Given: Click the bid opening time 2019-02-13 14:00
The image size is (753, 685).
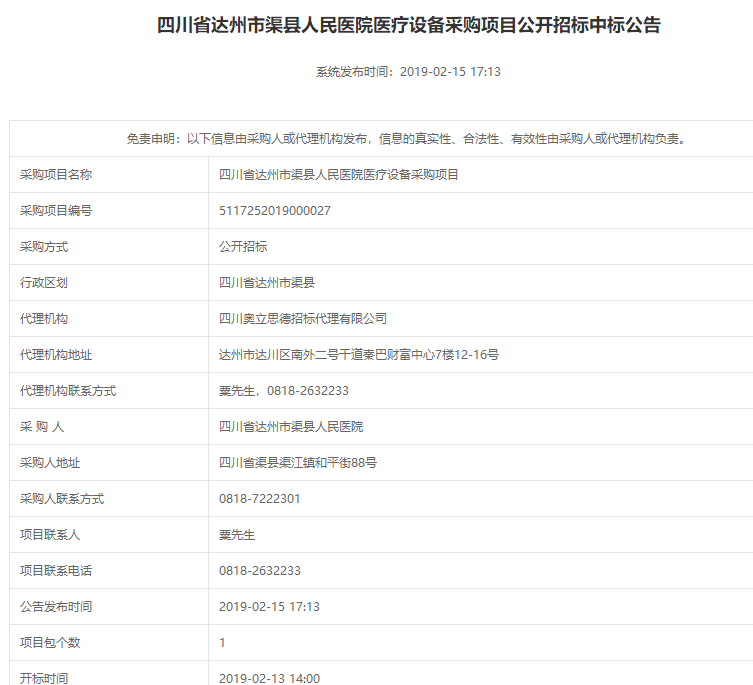Looking at the screenshot, I should coord(269,678).
